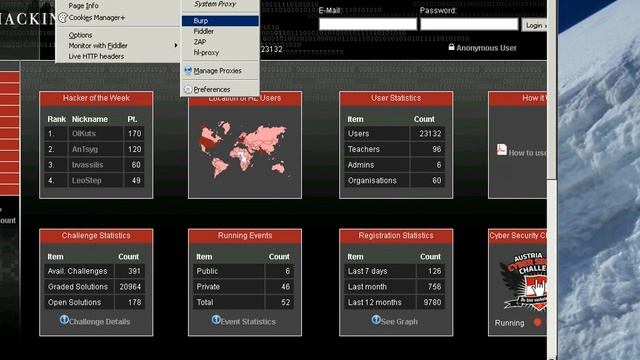Click the Manage Proxies icon

188,70
